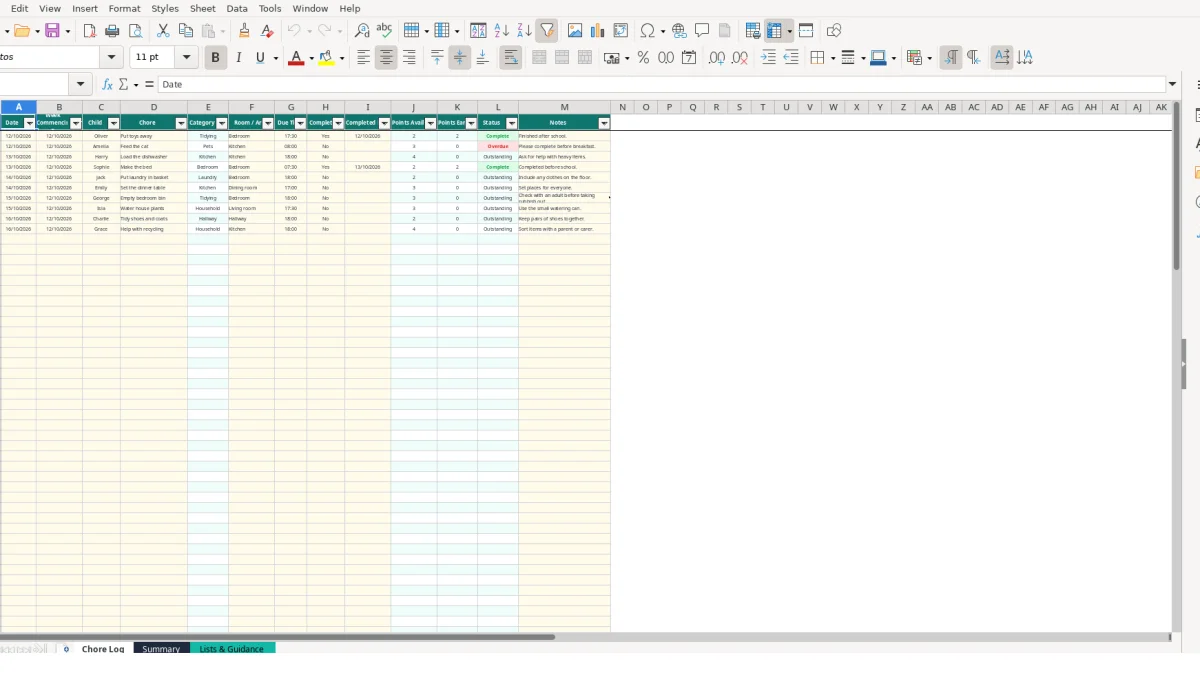The width and height of the screenshot is (1200, 675).
Task: Apply the blue border color swatch
Action: tap(877, 59)
